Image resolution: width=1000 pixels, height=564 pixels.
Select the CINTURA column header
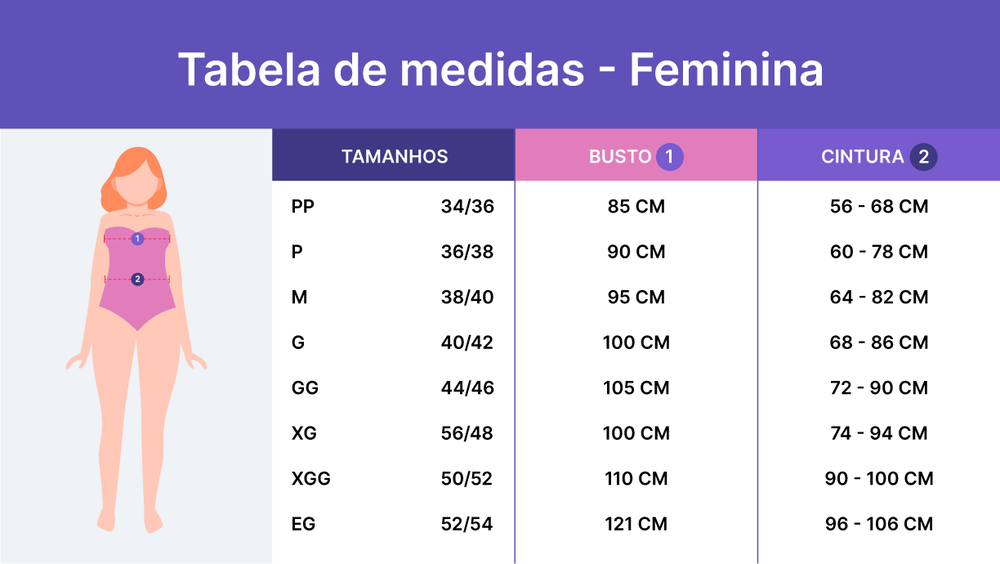point(862,156)
